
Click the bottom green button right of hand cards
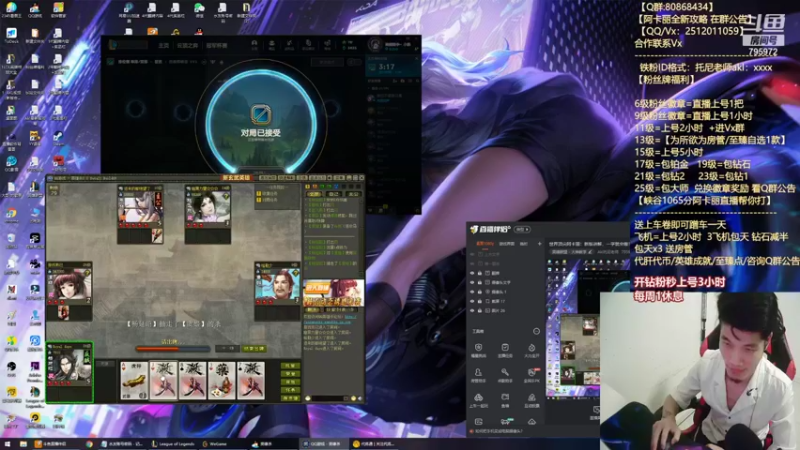pyautogui.click(x=291, y=398)
